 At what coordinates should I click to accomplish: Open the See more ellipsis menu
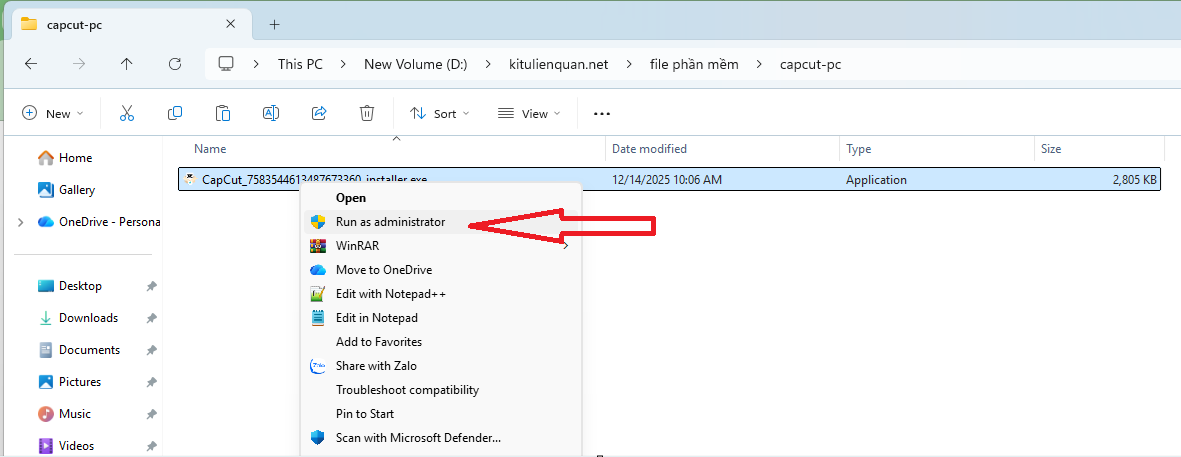click(x=601, y=114)
